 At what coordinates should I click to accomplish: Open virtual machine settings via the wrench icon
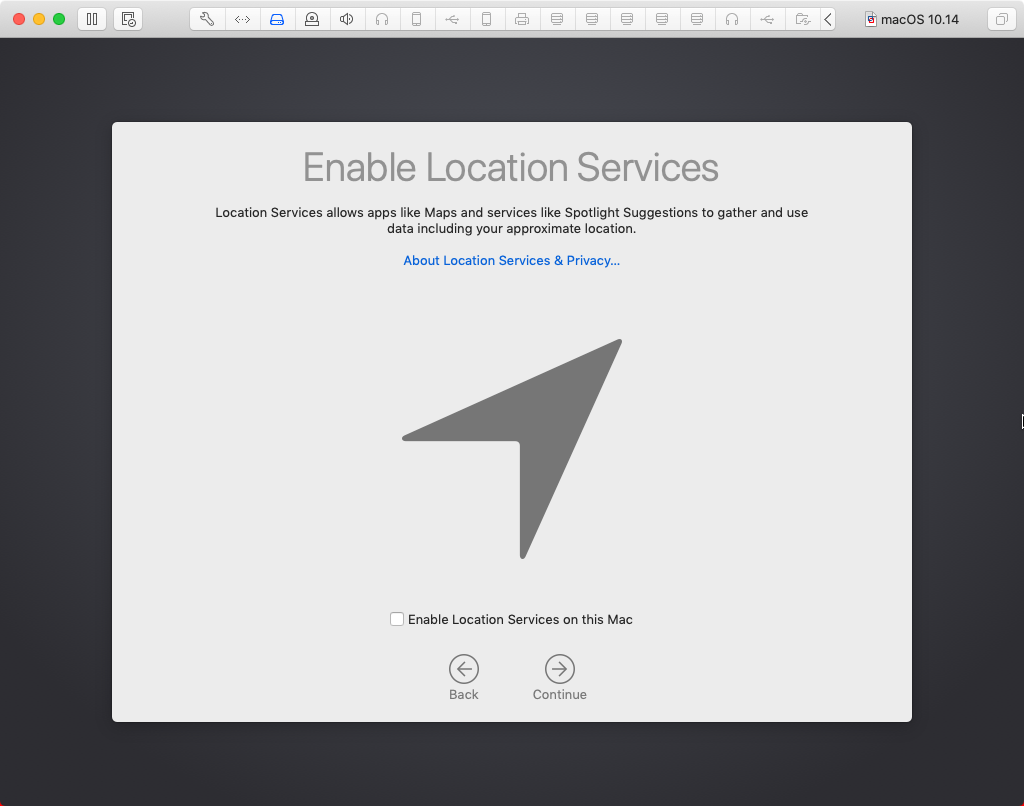(x=207, y=18)
